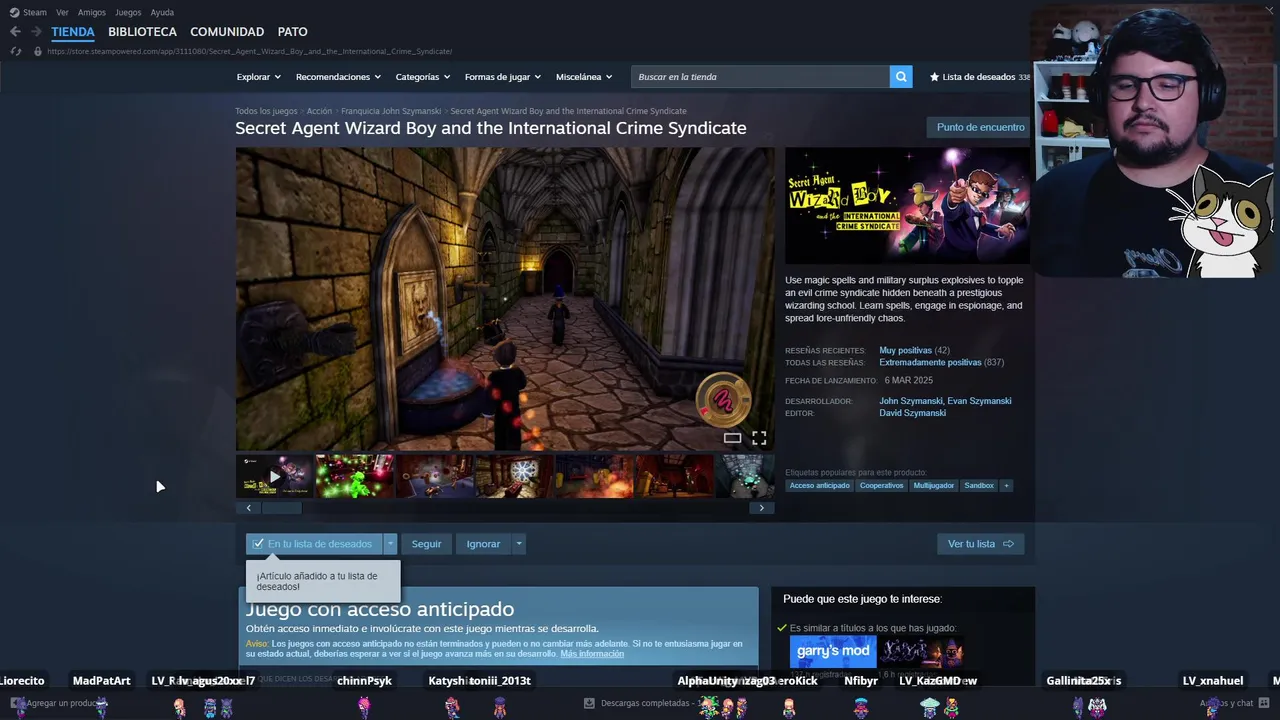Select the 'Acceso anticipado' tag
The image size is (1280, 720).
[x=819, y=486]
